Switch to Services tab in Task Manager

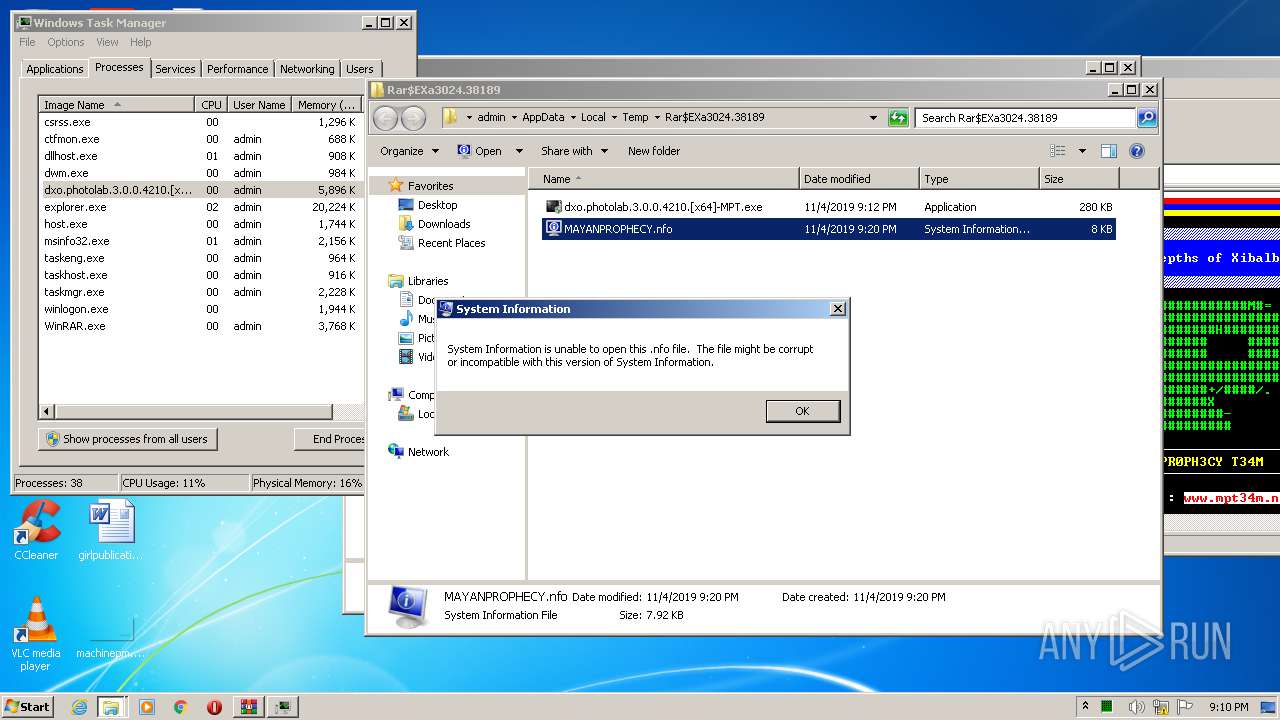[175, 69]
